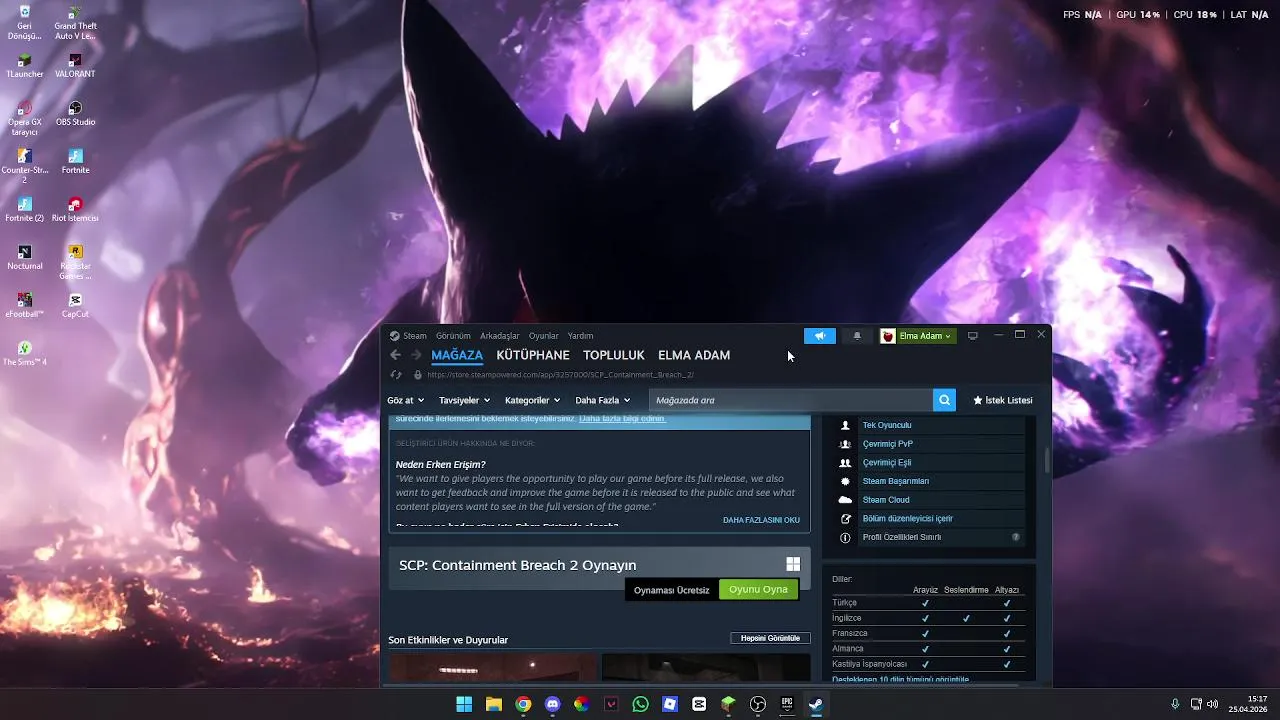Go back with the Steam back arrow

click(395, 355)
